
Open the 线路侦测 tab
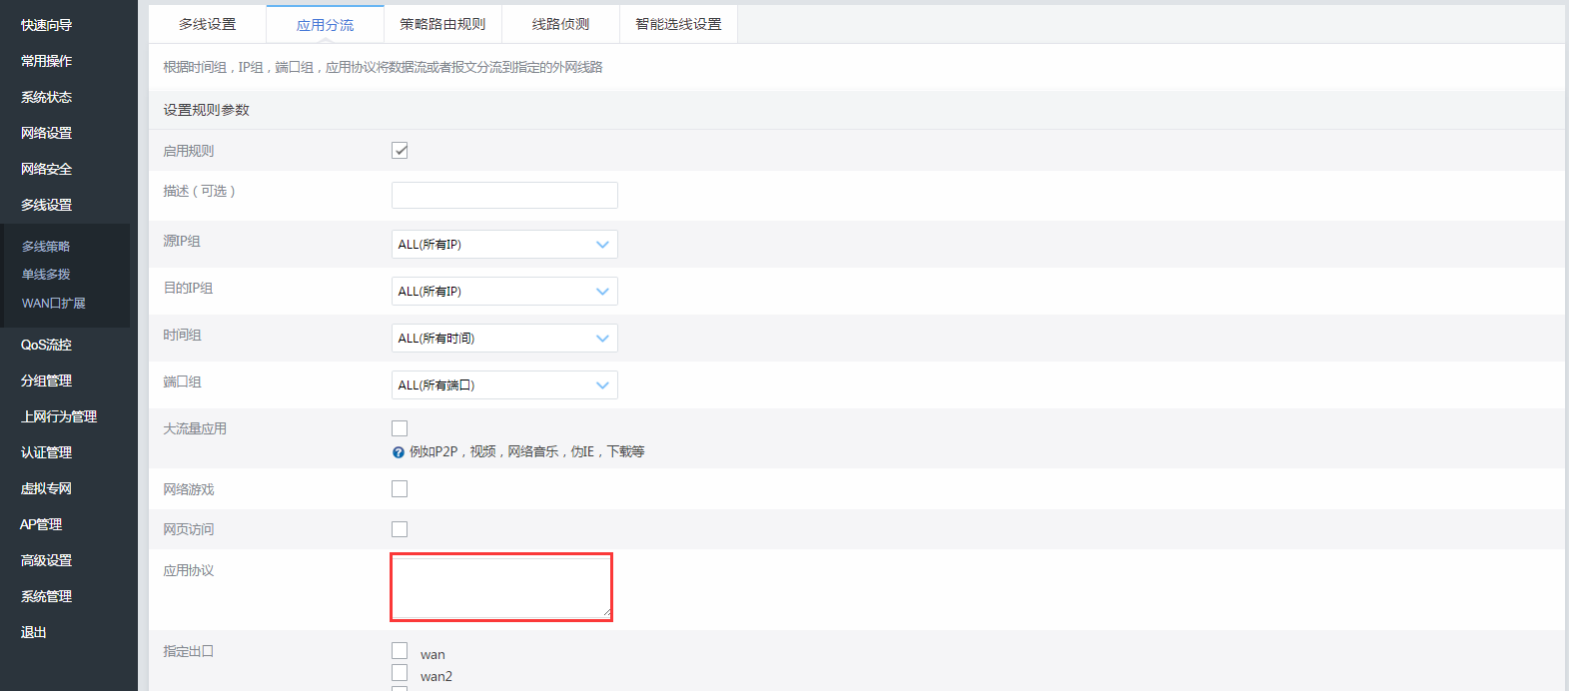(560, 24)
